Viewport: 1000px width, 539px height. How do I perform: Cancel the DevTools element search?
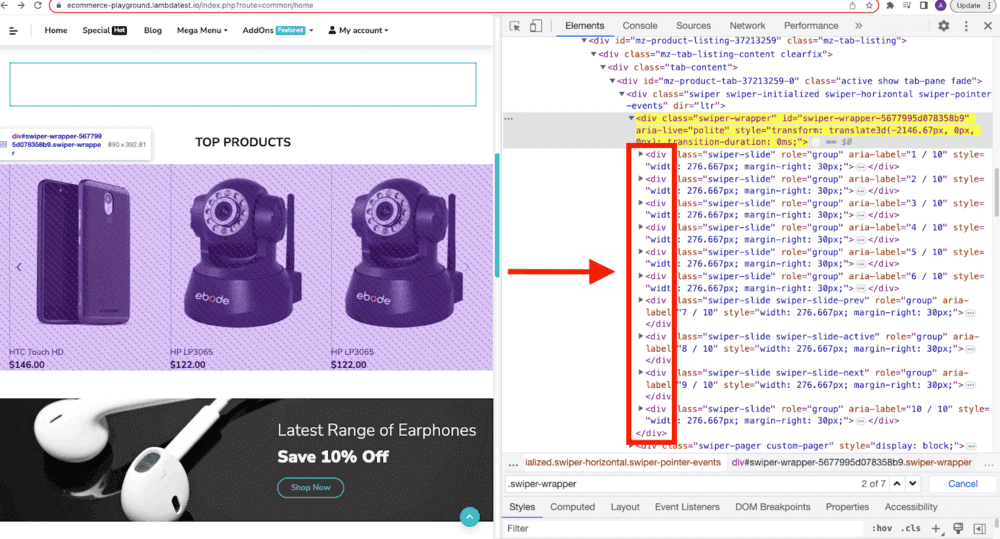pos(962,484)
